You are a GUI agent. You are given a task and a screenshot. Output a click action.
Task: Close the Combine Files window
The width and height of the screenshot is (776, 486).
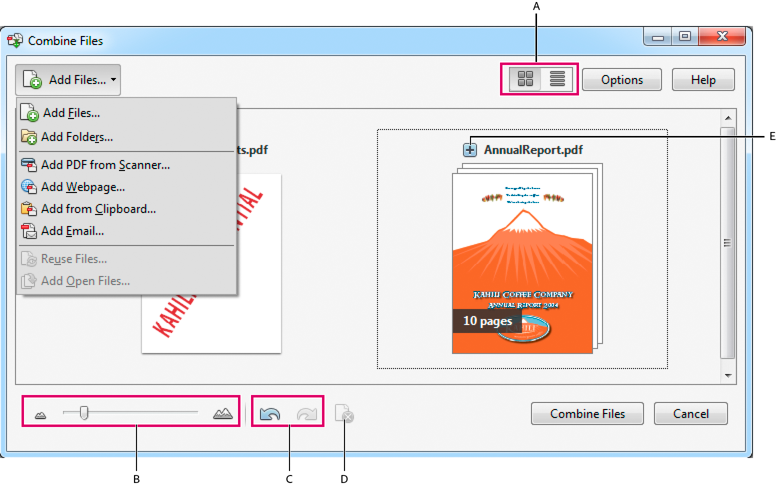click(722, 37)
